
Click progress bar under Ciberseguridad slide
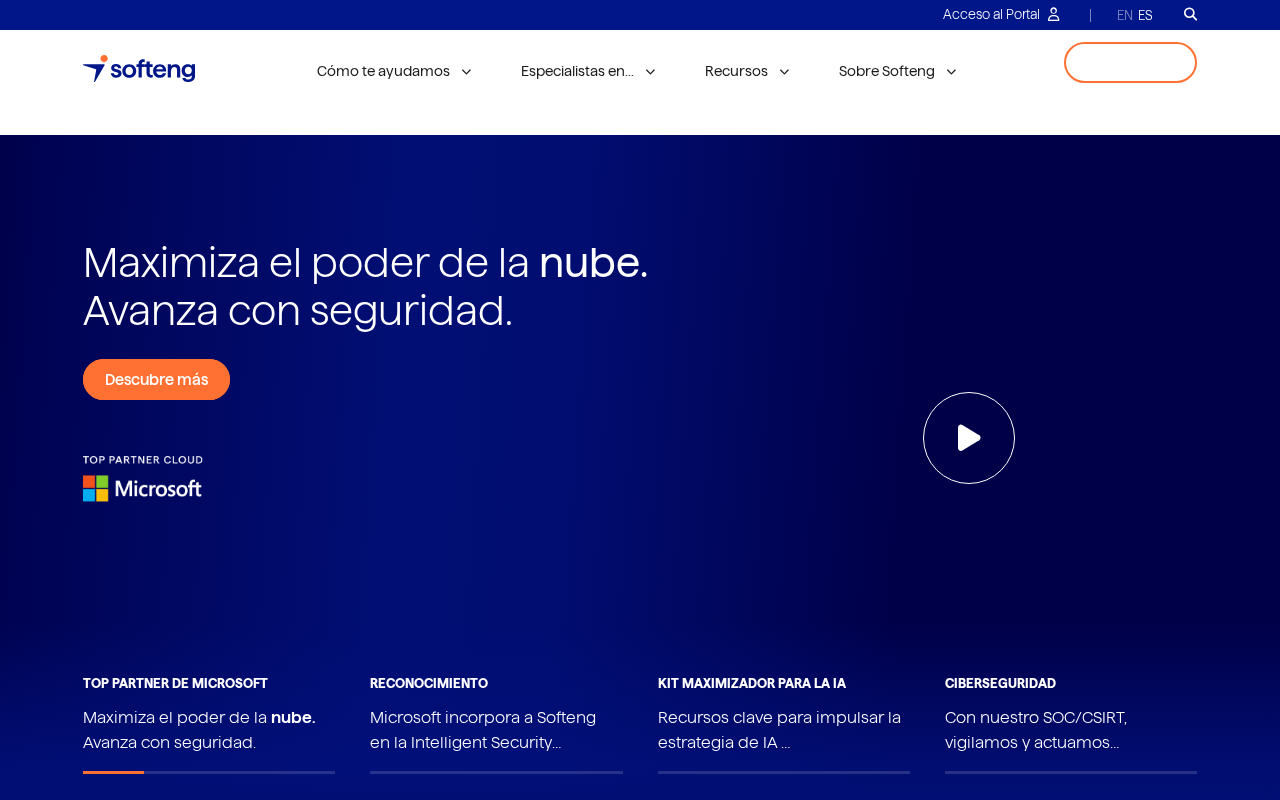pos(1071,772)
